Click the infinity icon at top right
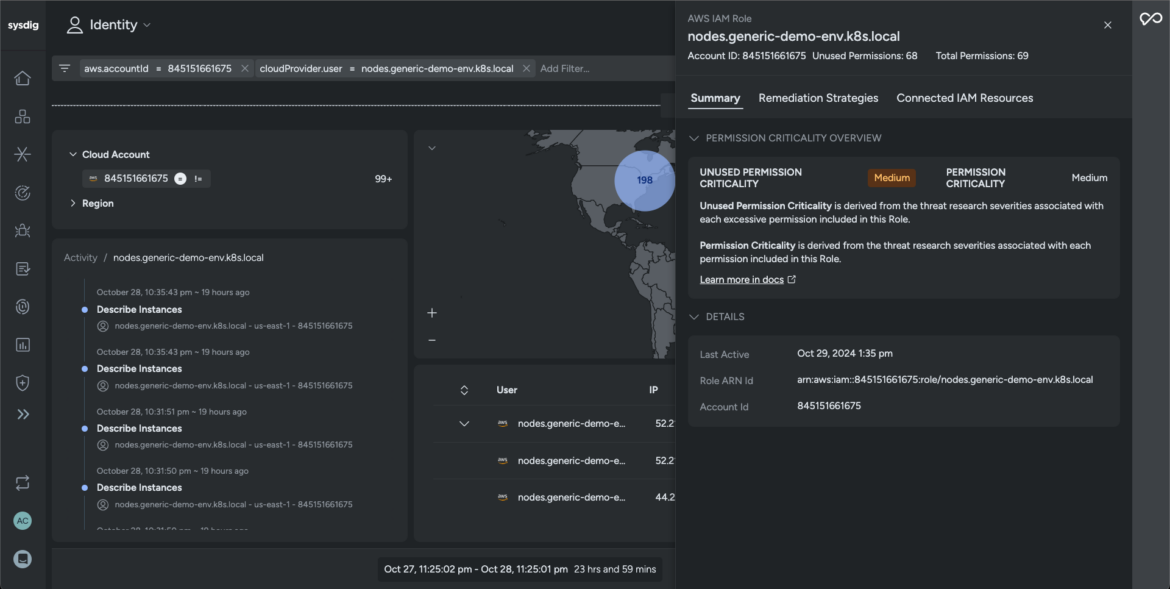This screenshot has height=589, width=1170. pyautogui.click(x=1151, y=19)
